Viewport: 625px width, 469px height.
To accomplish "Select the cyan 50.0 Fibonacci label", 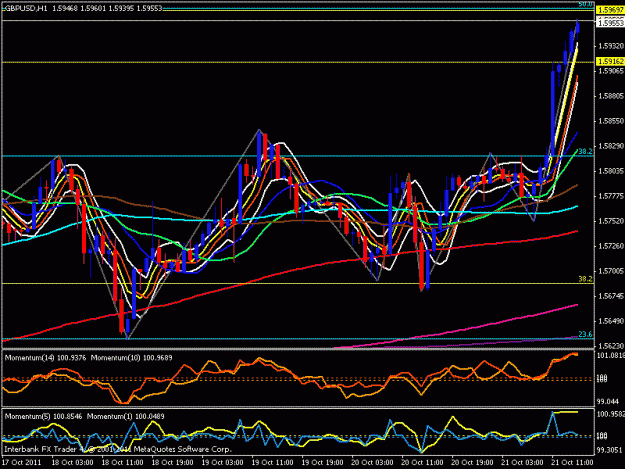I will click(x=586, y=4).
